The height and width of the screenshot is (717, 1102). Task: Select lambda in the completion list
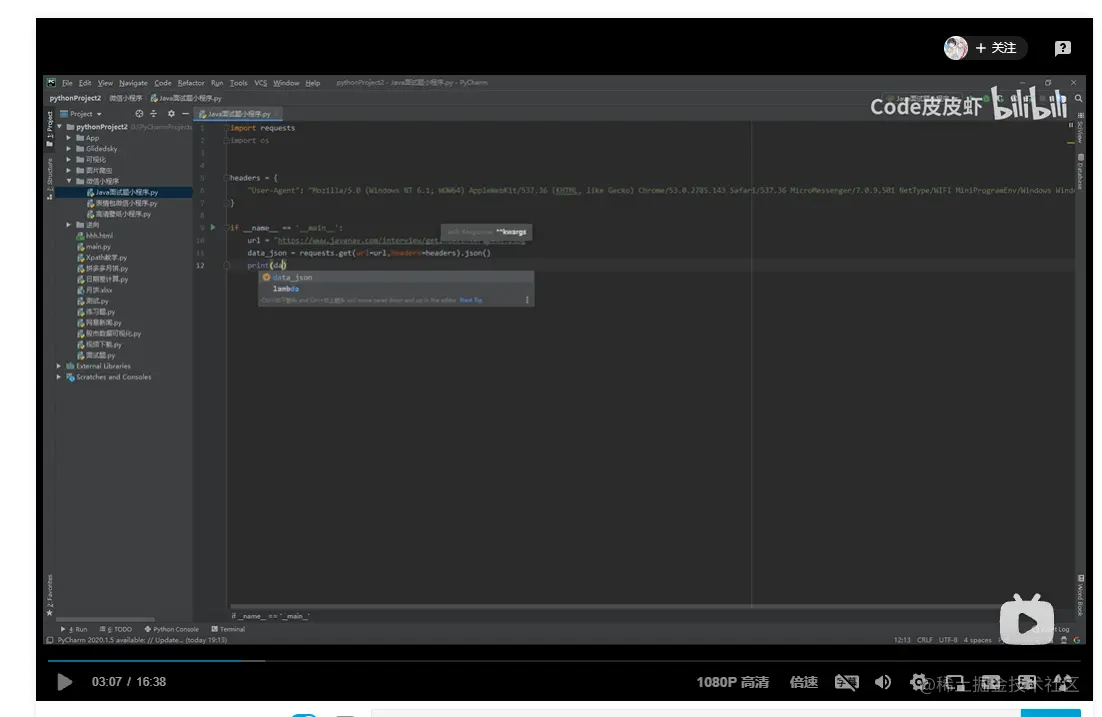(396, 289)
